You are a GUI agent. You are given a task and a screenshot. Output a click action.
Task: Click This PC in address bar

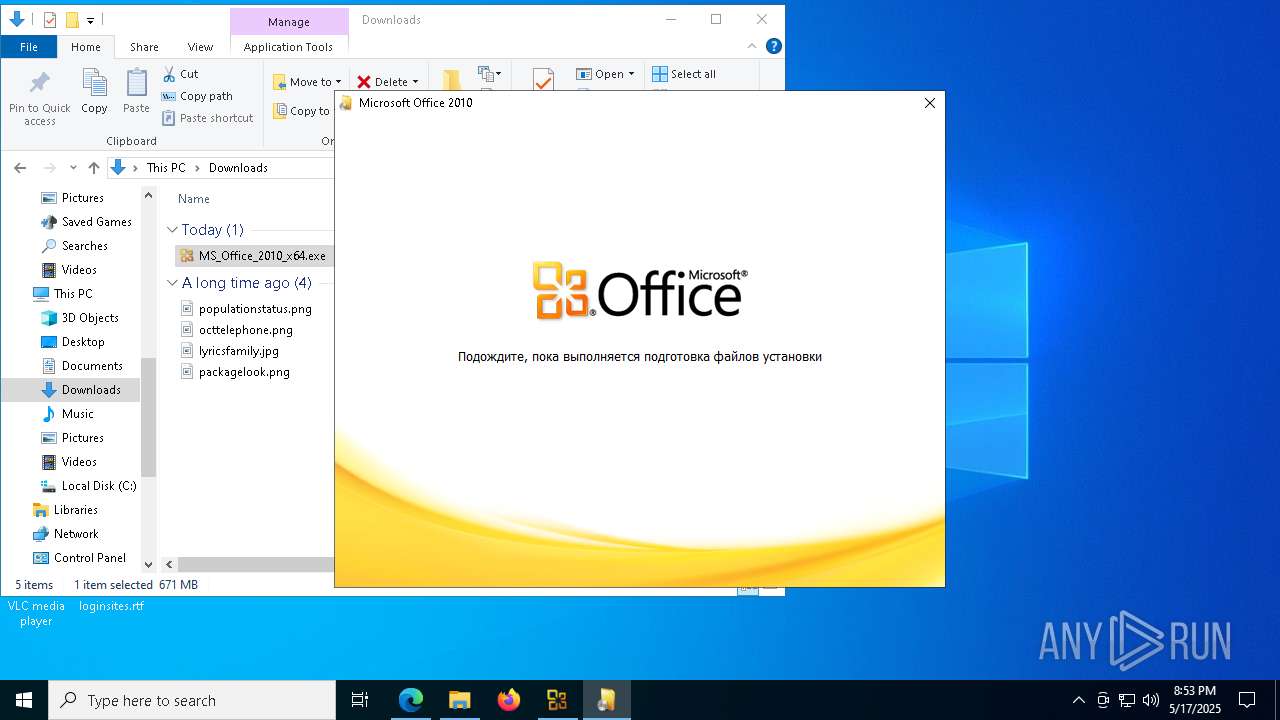[x=166, y=168]
